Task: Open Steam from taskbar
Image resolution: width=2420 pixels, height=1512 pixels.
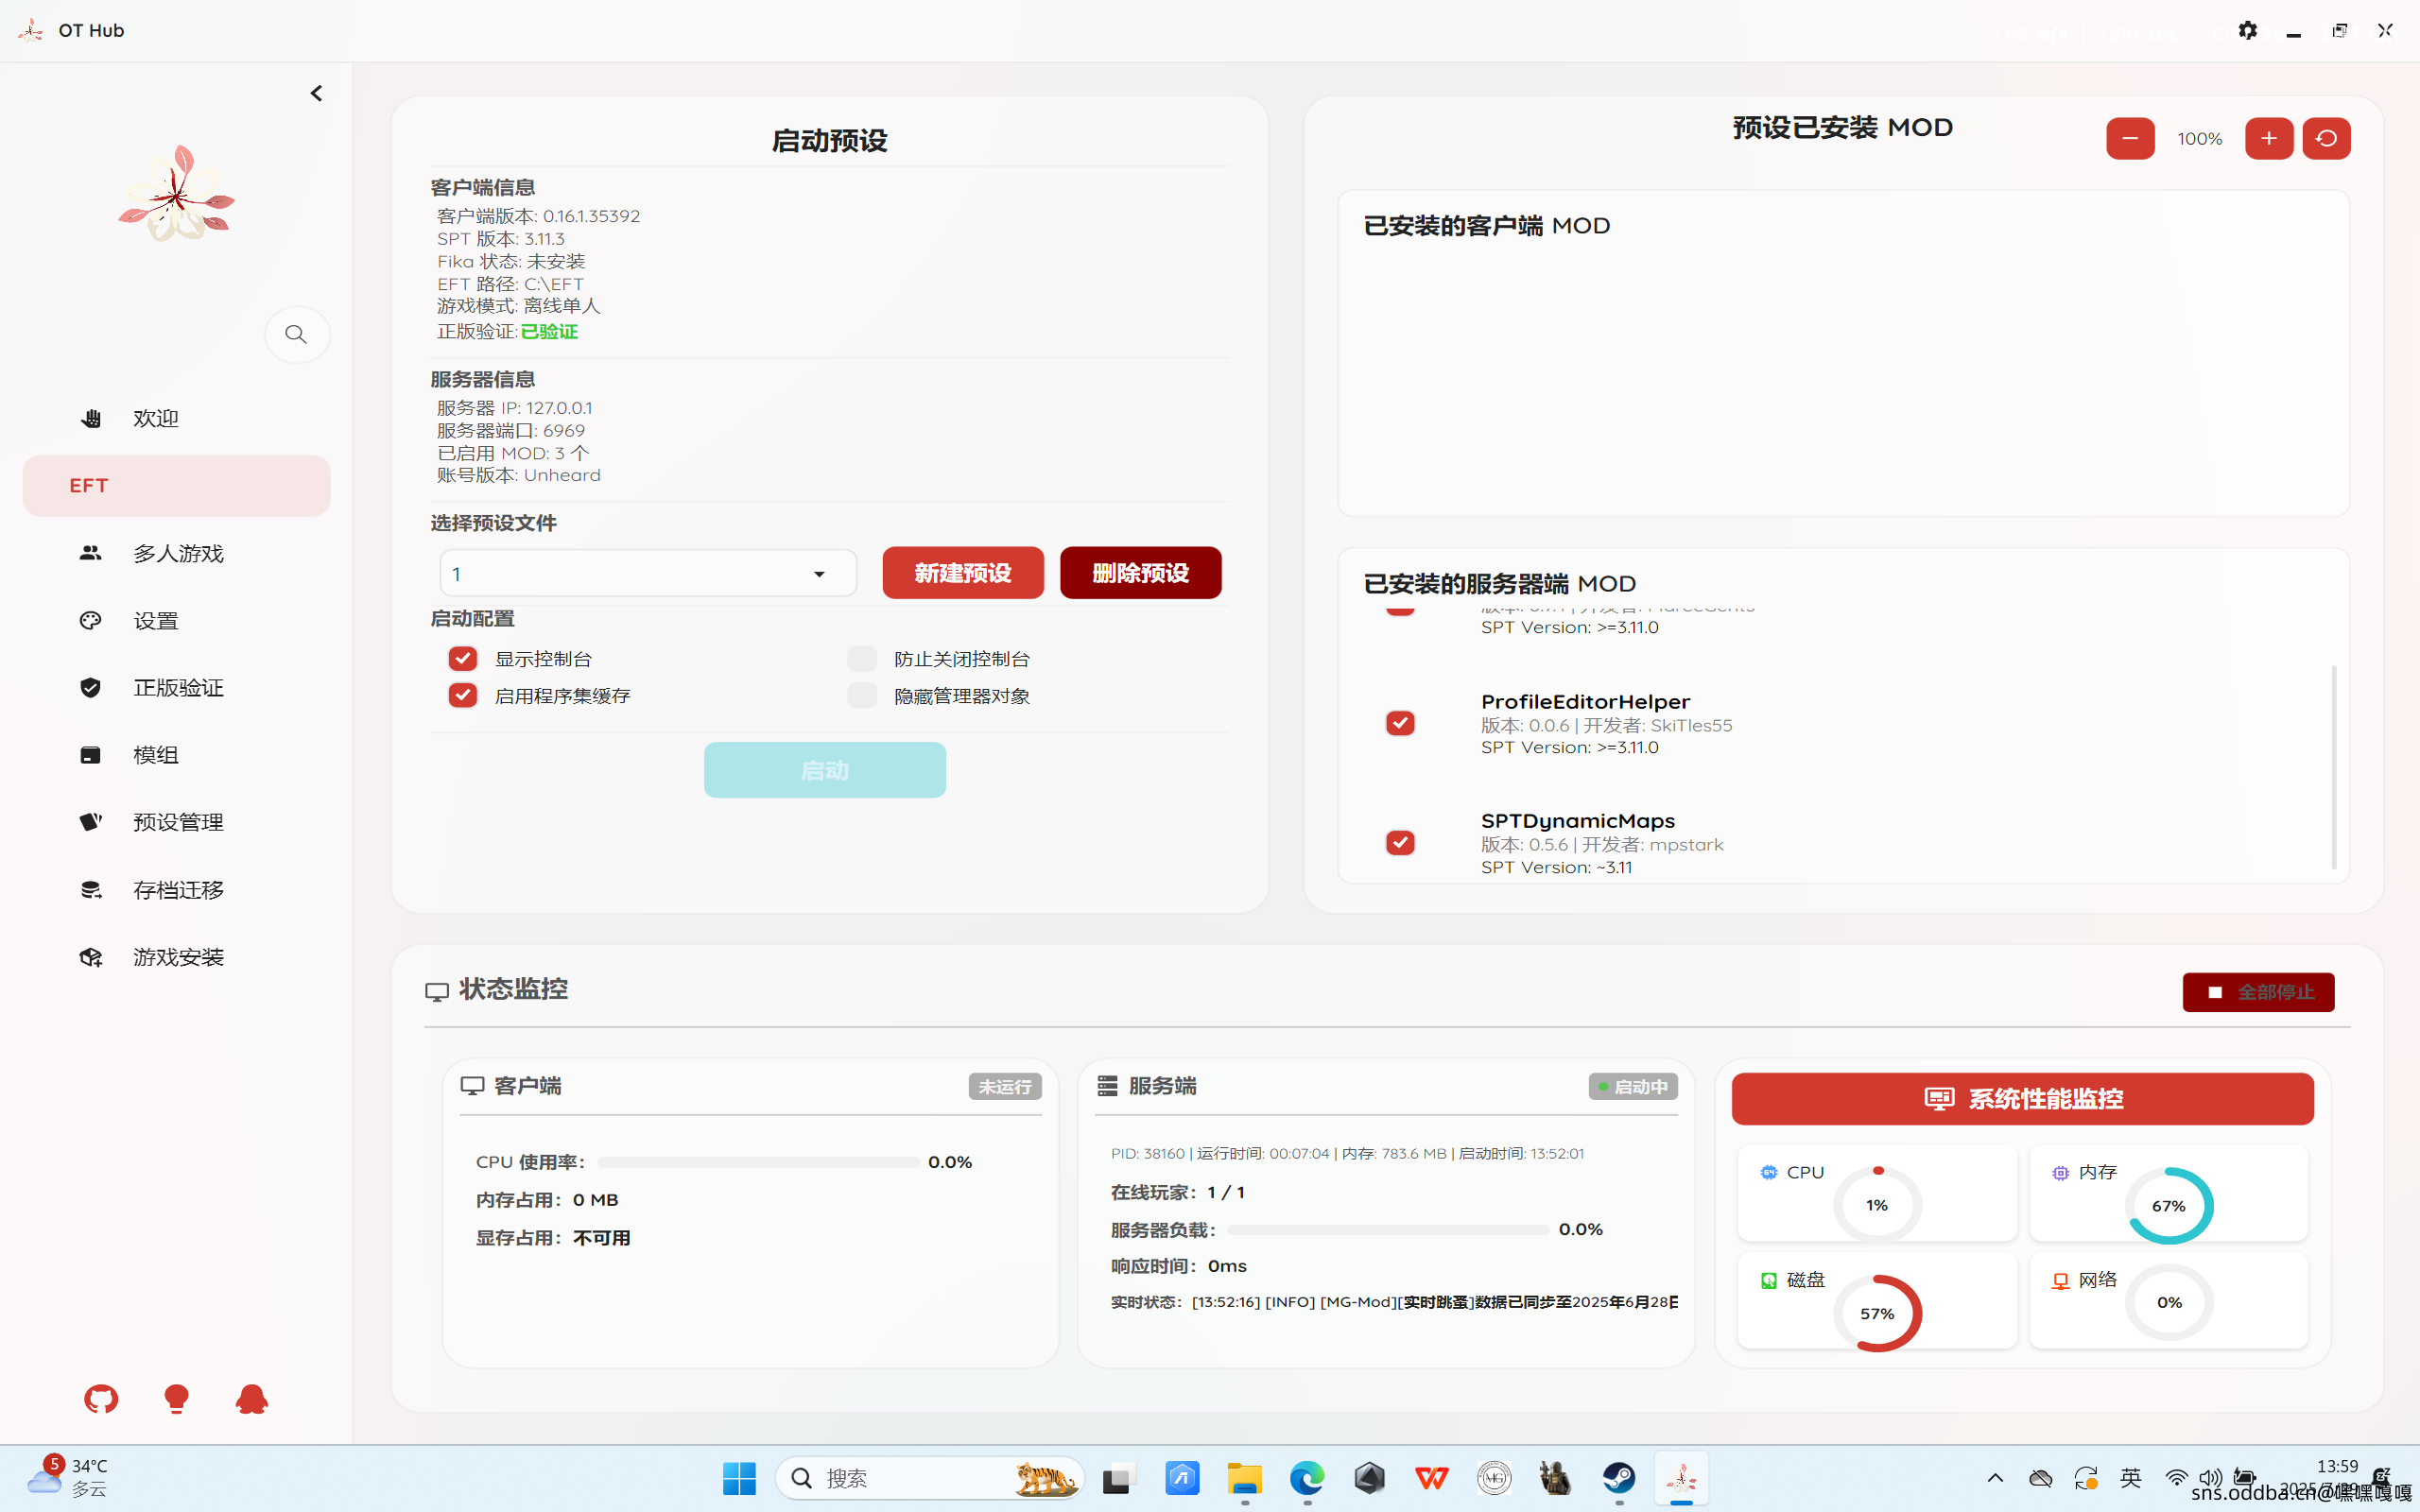Action: coord(1619,1478)
